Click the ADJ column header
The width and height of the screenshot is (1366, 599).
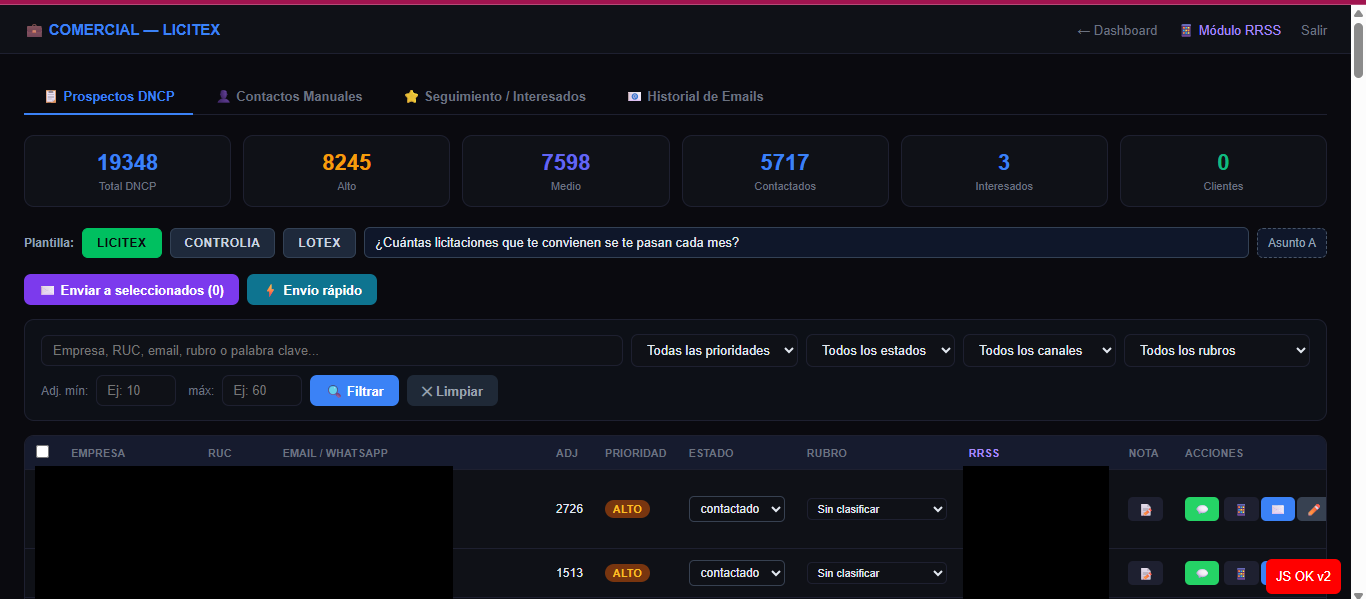point(567,453)
